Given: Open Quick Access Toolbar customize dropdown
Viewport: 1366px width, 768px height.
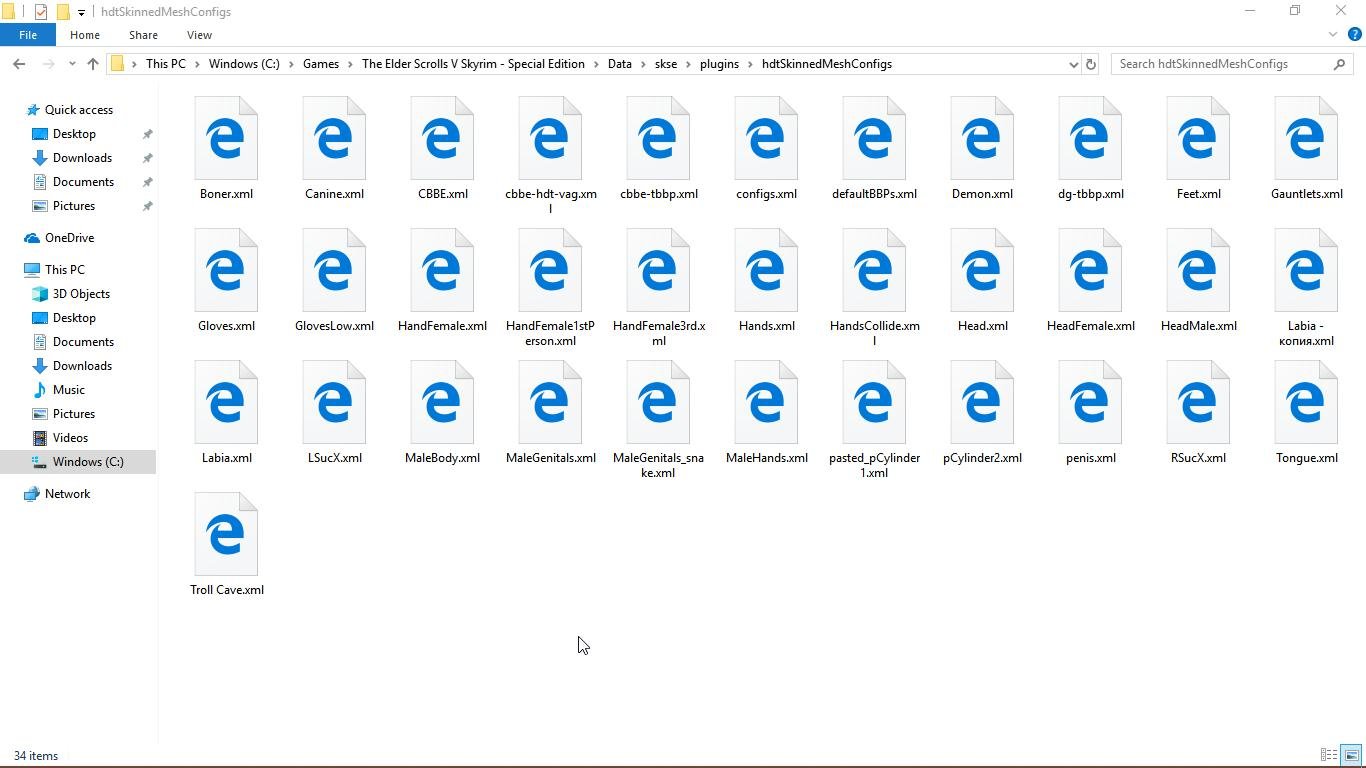Looking at the screenshot, I should (x=81, y=12).
